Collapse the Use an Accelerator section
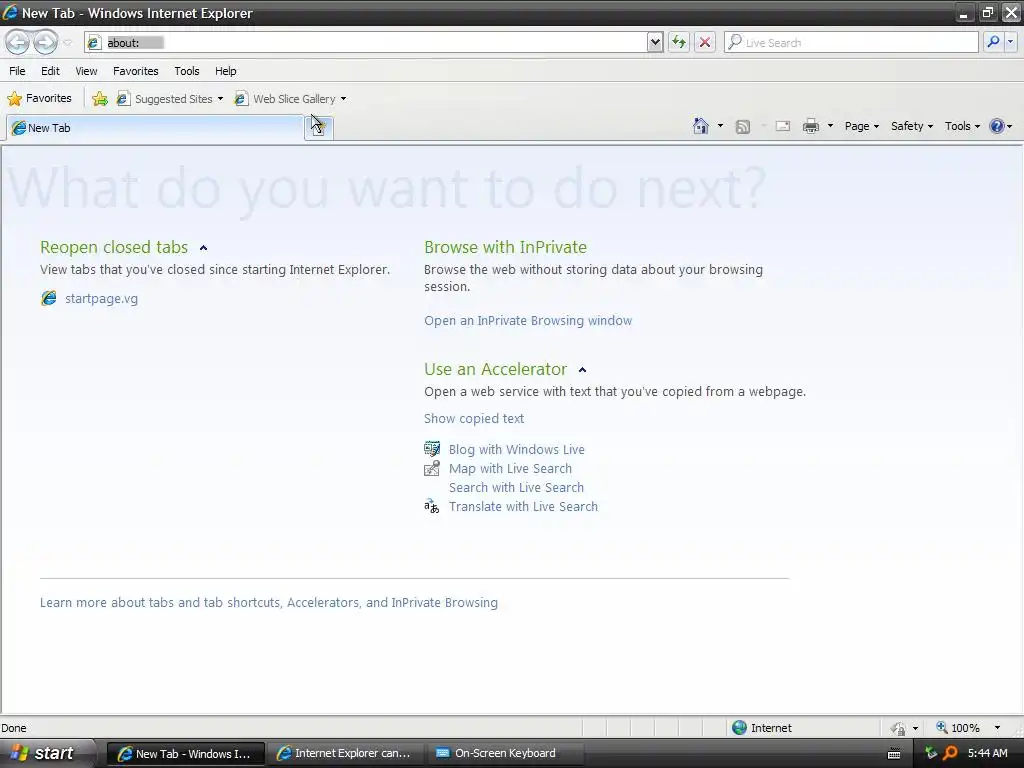Viewport: 1024px width, 768px height. click(583, 370)
